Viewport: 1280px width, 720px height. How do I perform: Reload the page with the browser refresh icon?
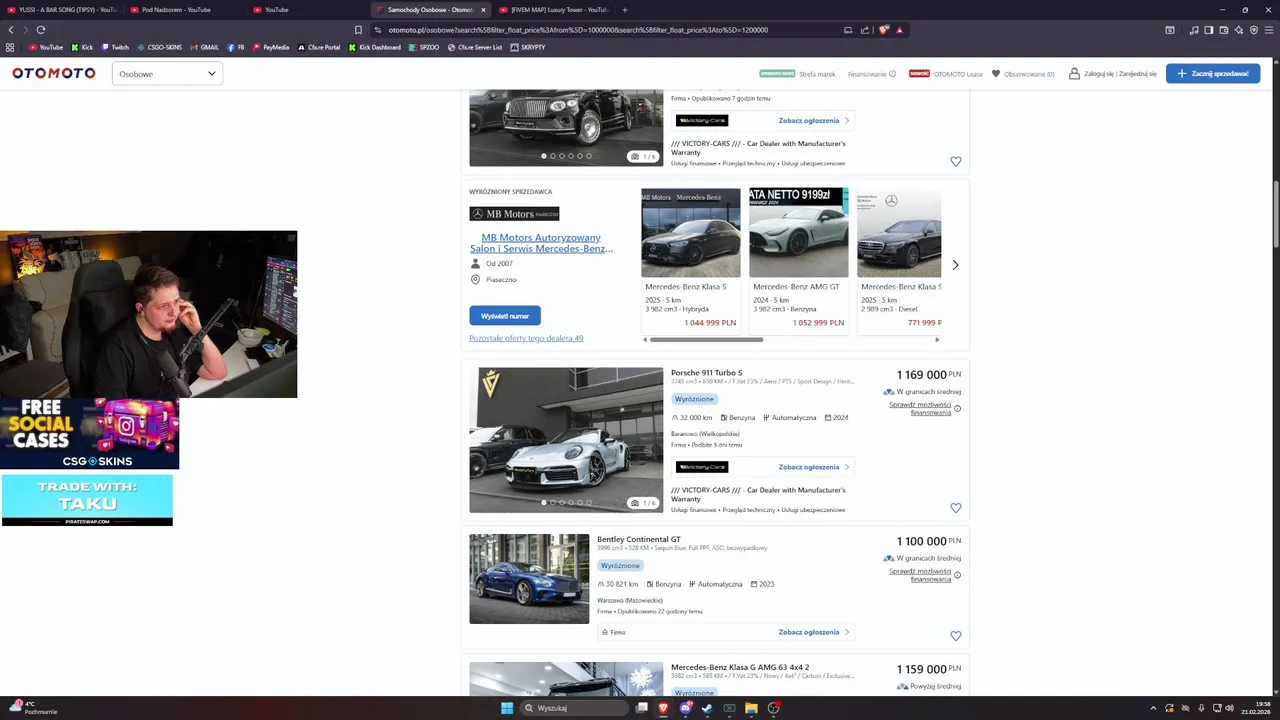click(40, 30)
